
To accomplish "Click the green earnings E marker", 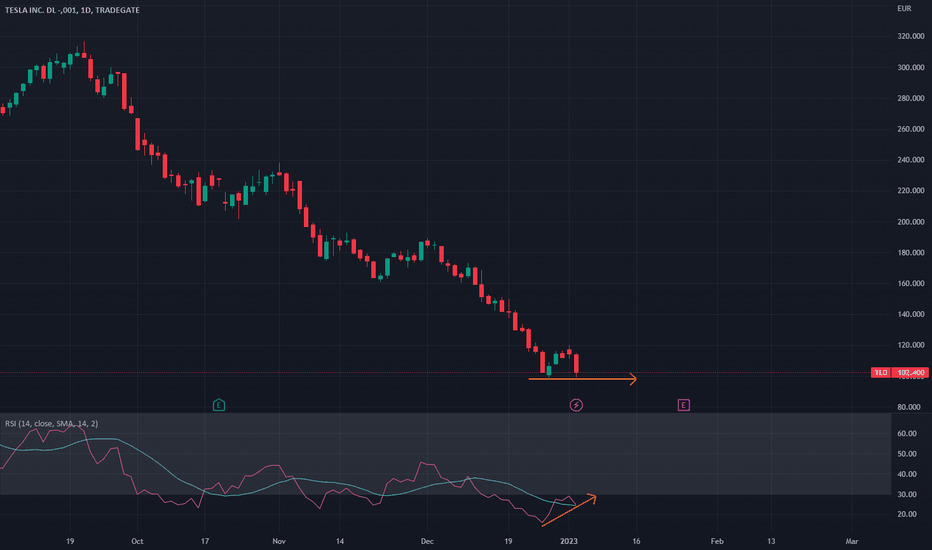I will 219,406.
